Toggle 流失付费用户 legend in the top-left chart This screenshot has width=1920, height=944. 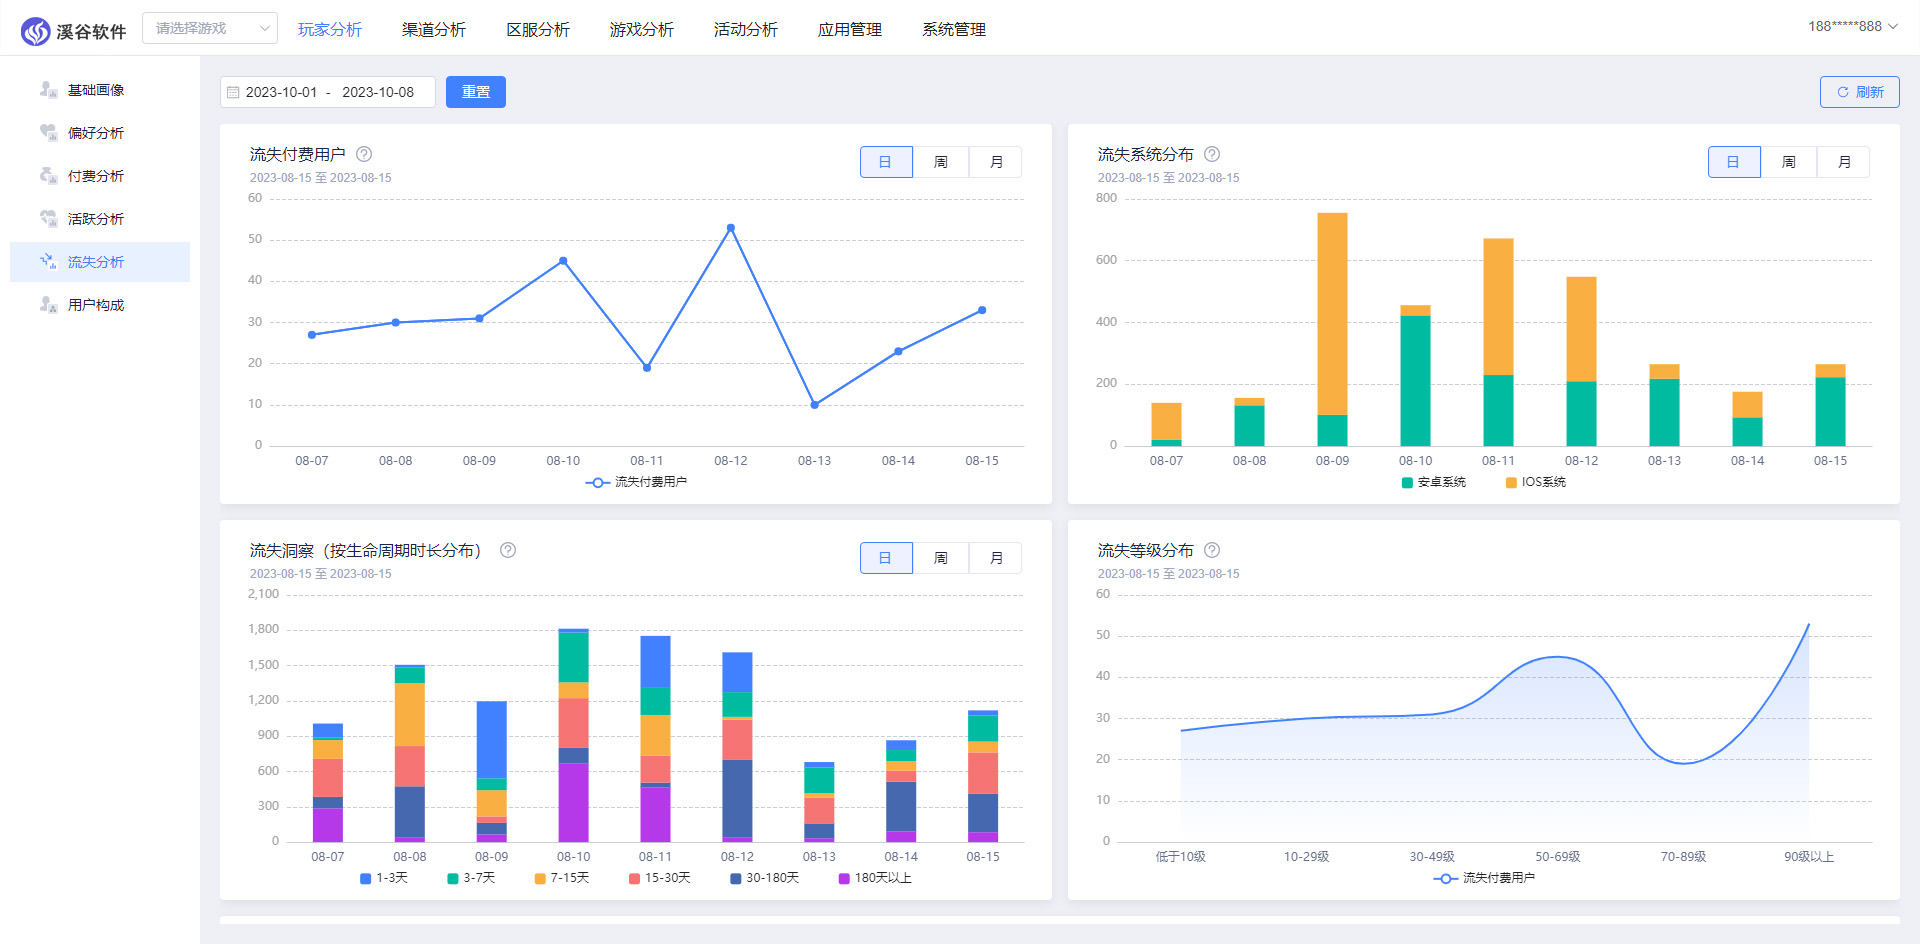pos(636,482)
